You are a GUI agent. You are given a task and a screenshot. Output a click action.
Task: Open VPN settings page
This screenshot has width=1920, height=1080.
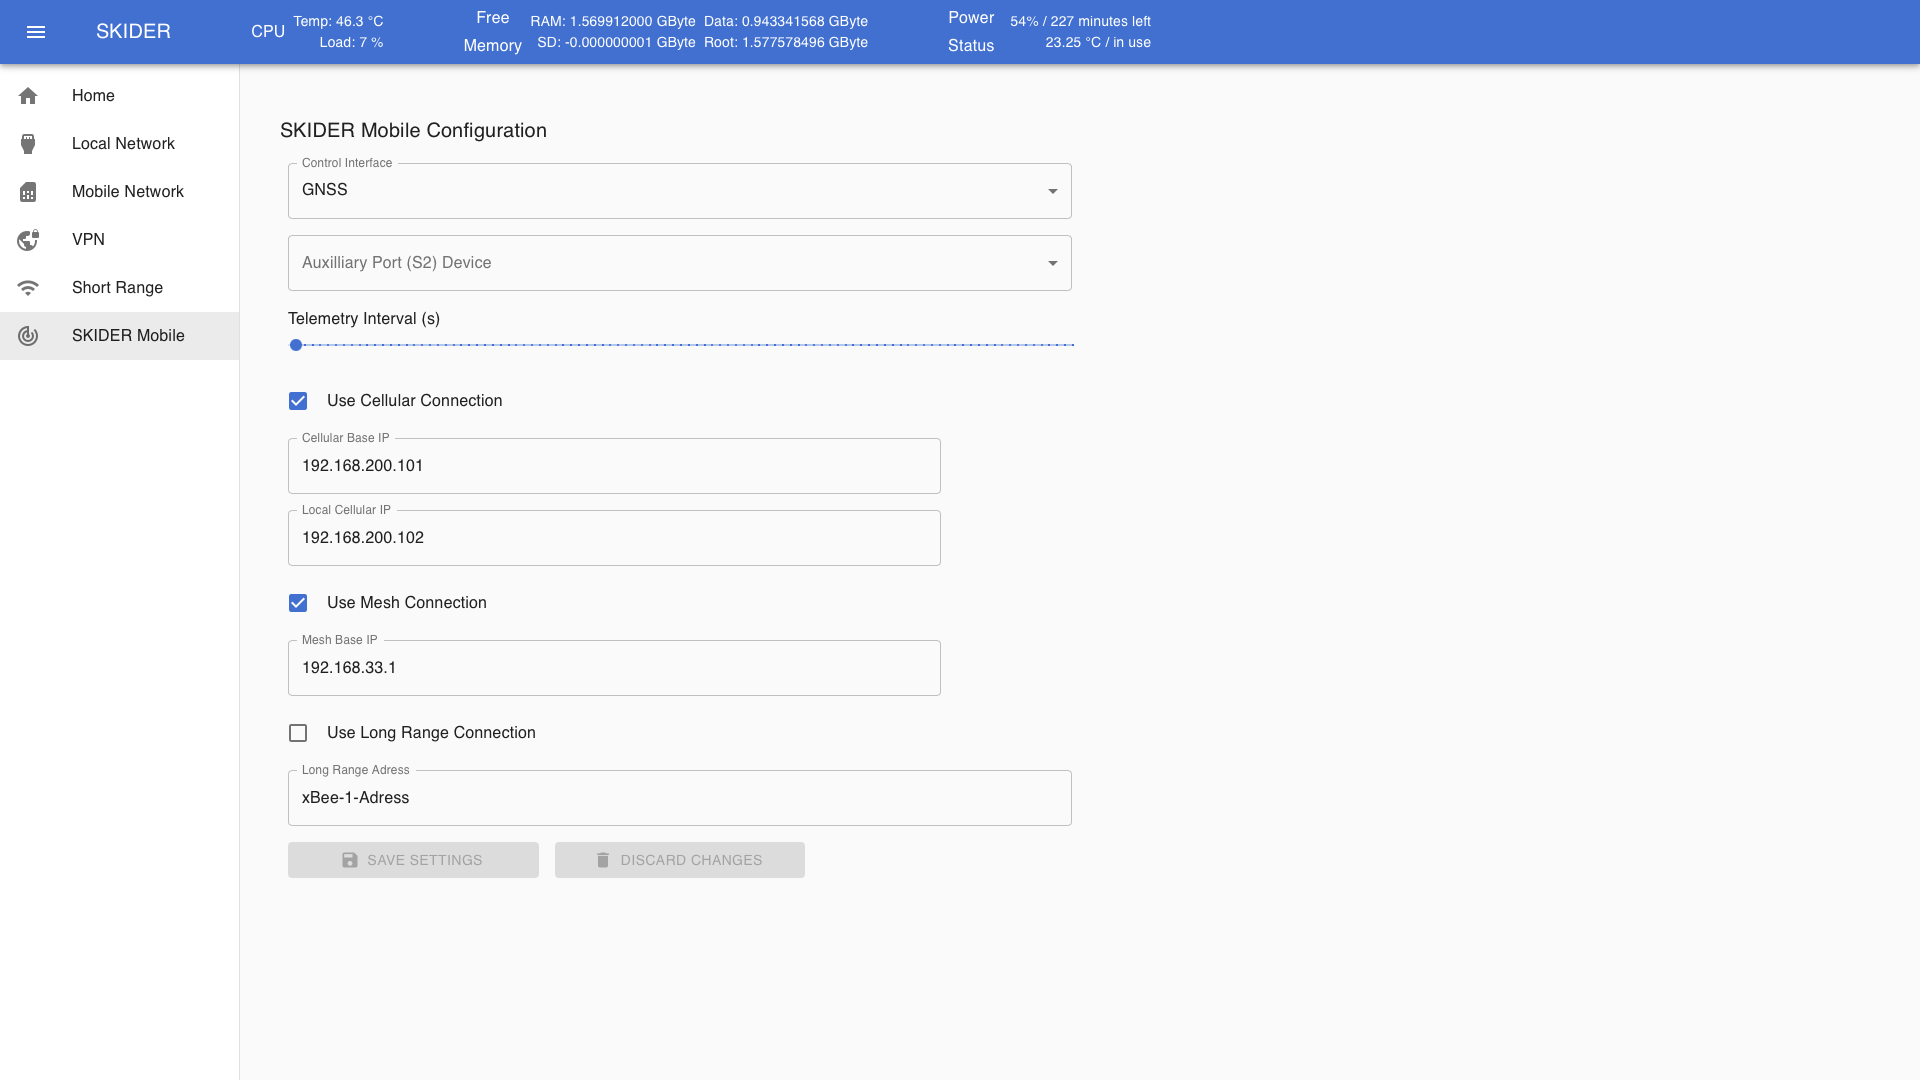(x=120, y=240)
